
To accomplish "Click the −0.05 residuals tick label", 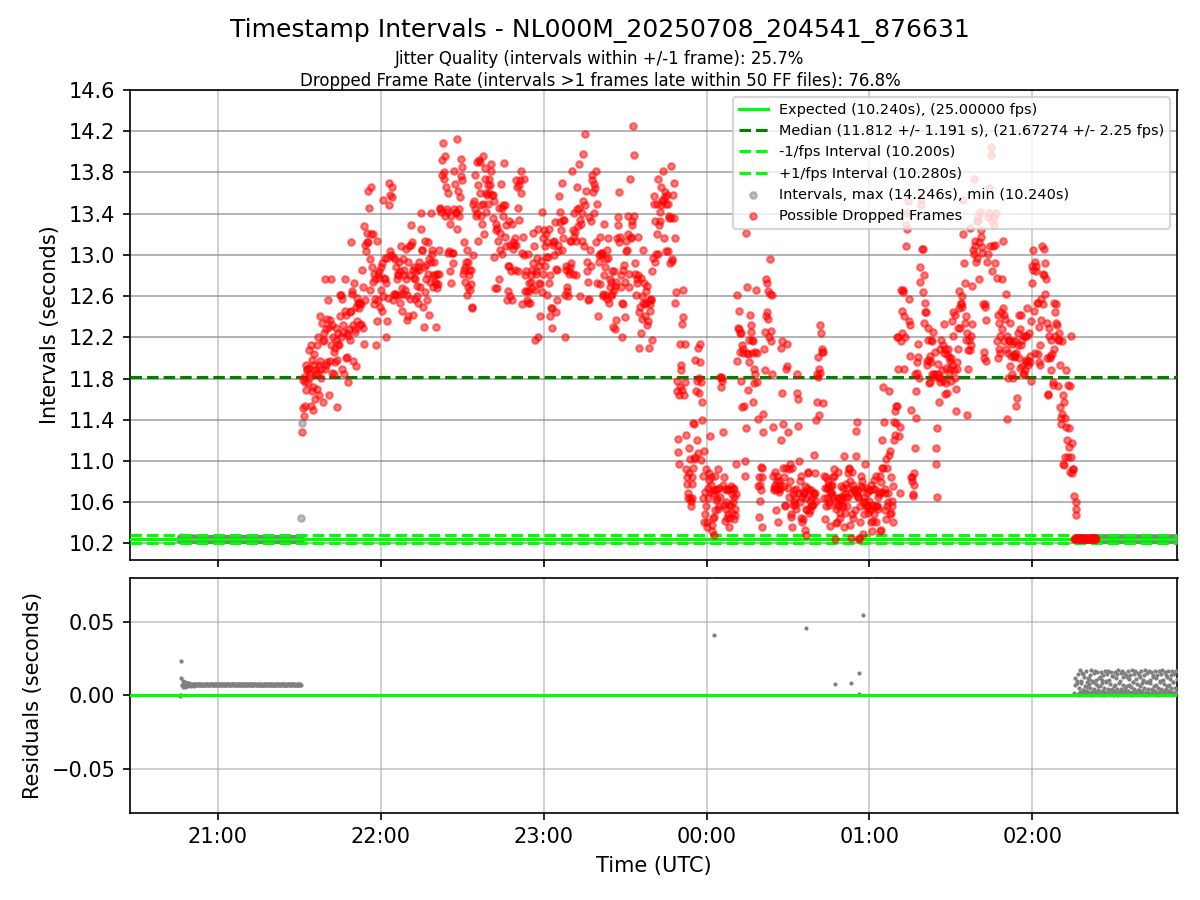I will point(85,769).
